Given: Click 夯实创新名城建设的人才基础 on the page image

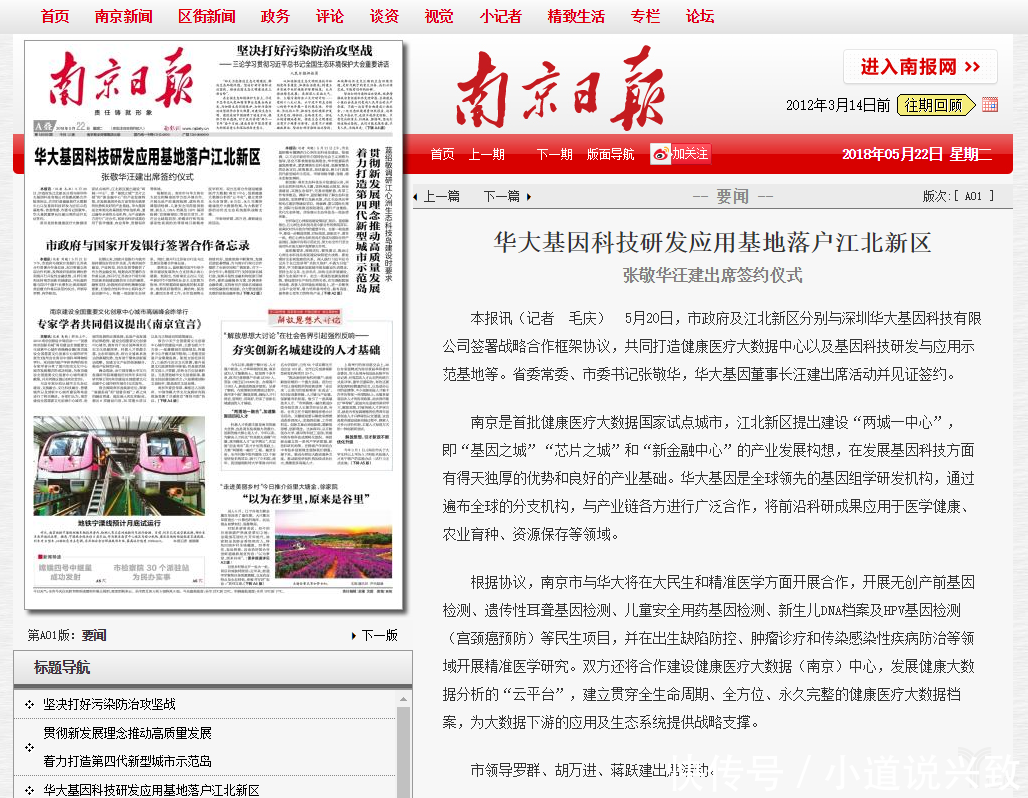Looking at the screenshot, I should tap(306, 349).
